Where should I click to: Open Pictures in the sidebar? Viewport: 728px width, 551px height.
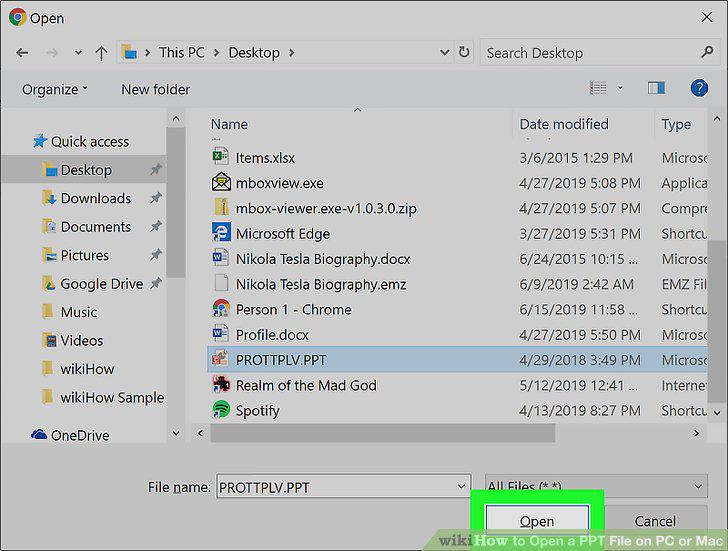pyautogui.click(x=75, y=255)
